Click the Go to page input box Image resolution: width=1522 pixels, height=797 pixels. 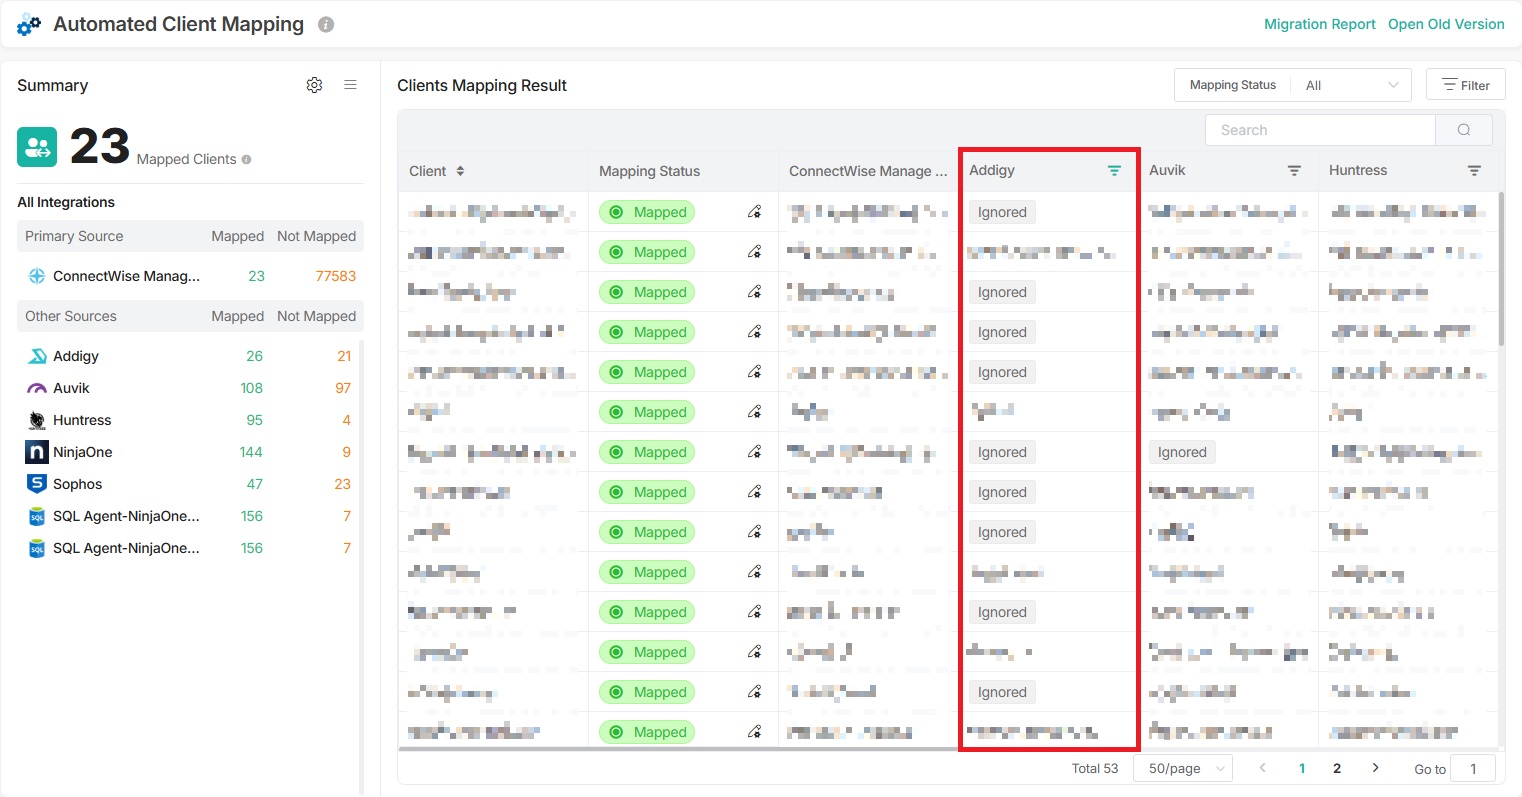pyautogui.click(x=1472, y=768)
